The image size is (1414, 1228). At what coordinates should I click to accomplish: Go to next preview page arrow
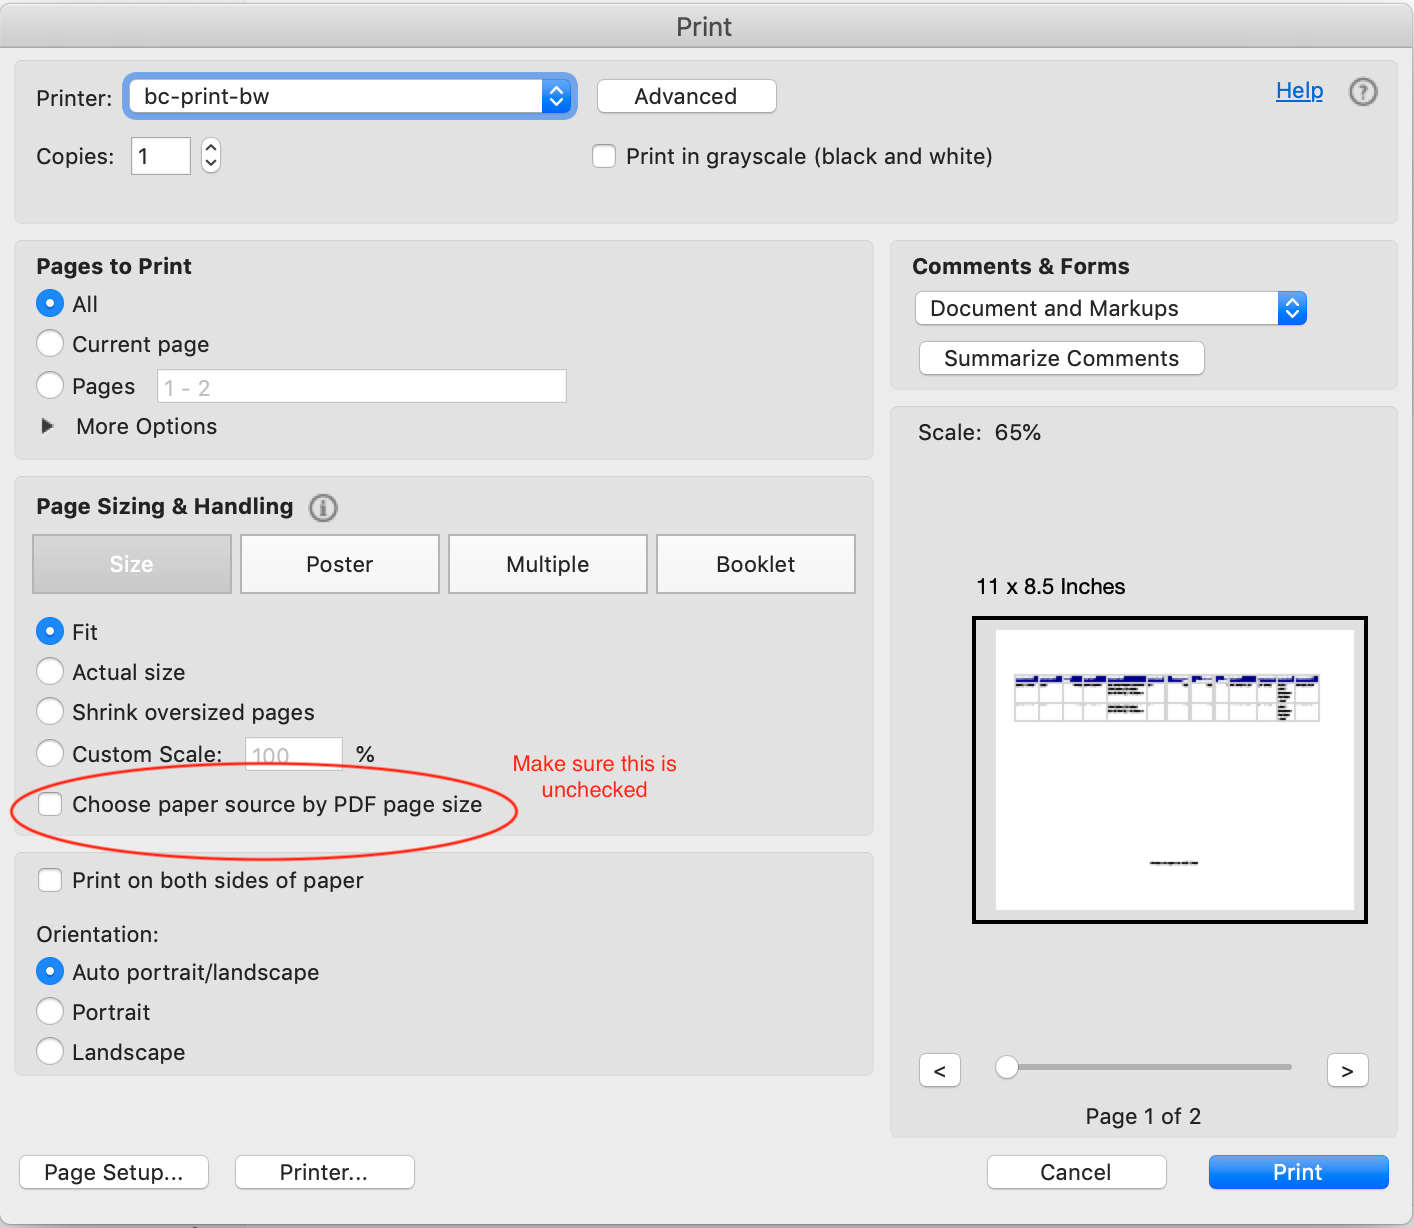coord(1348,1070)
